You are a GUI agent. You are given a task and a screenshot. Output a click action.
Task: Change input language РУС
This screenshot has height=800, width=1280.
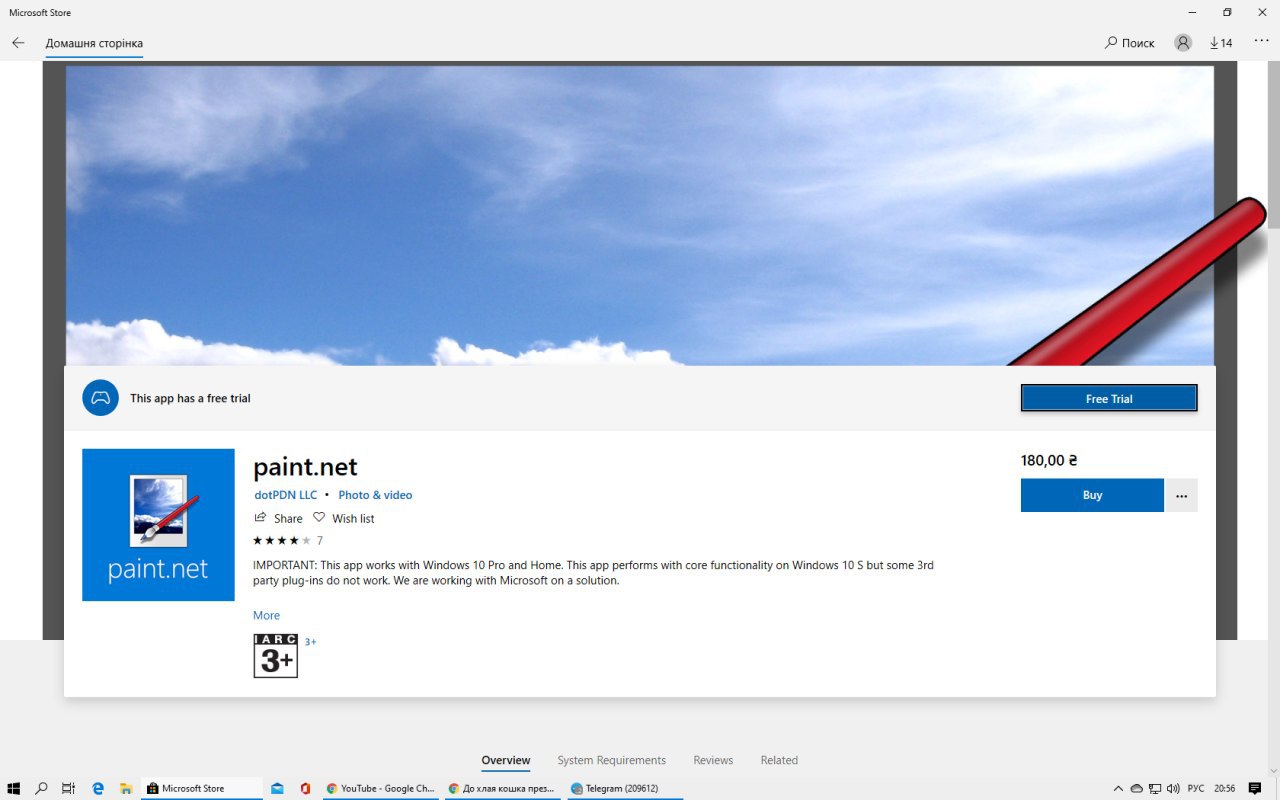click(1196, 788)
